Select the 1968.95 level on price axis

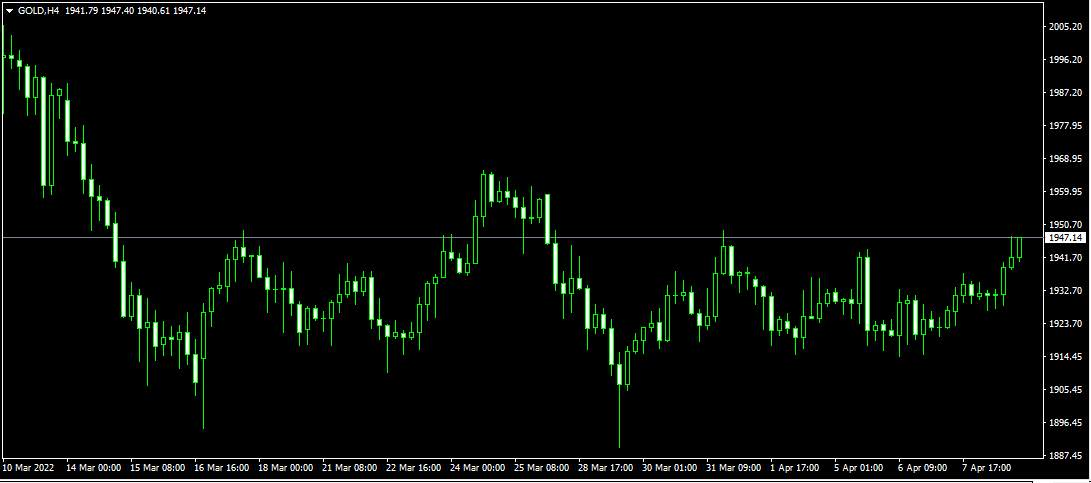1064,159
